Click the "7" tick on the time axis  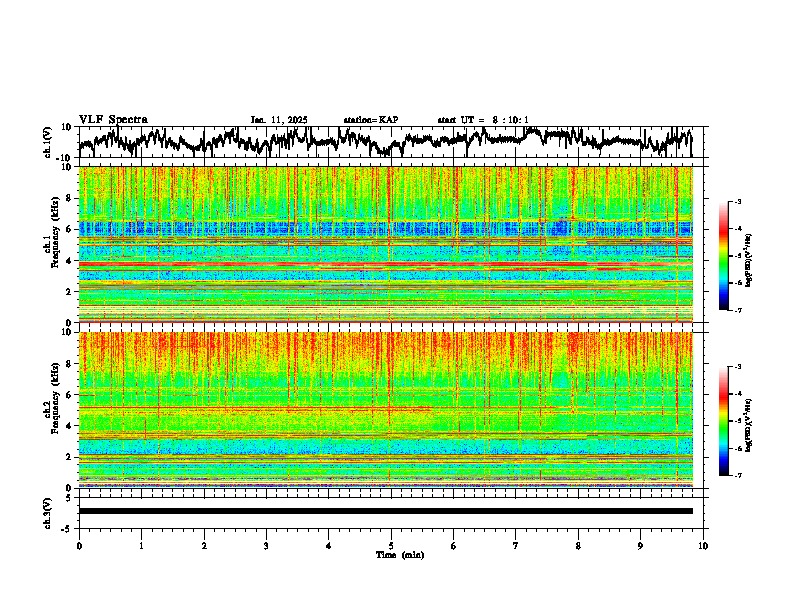click(516, 546)
